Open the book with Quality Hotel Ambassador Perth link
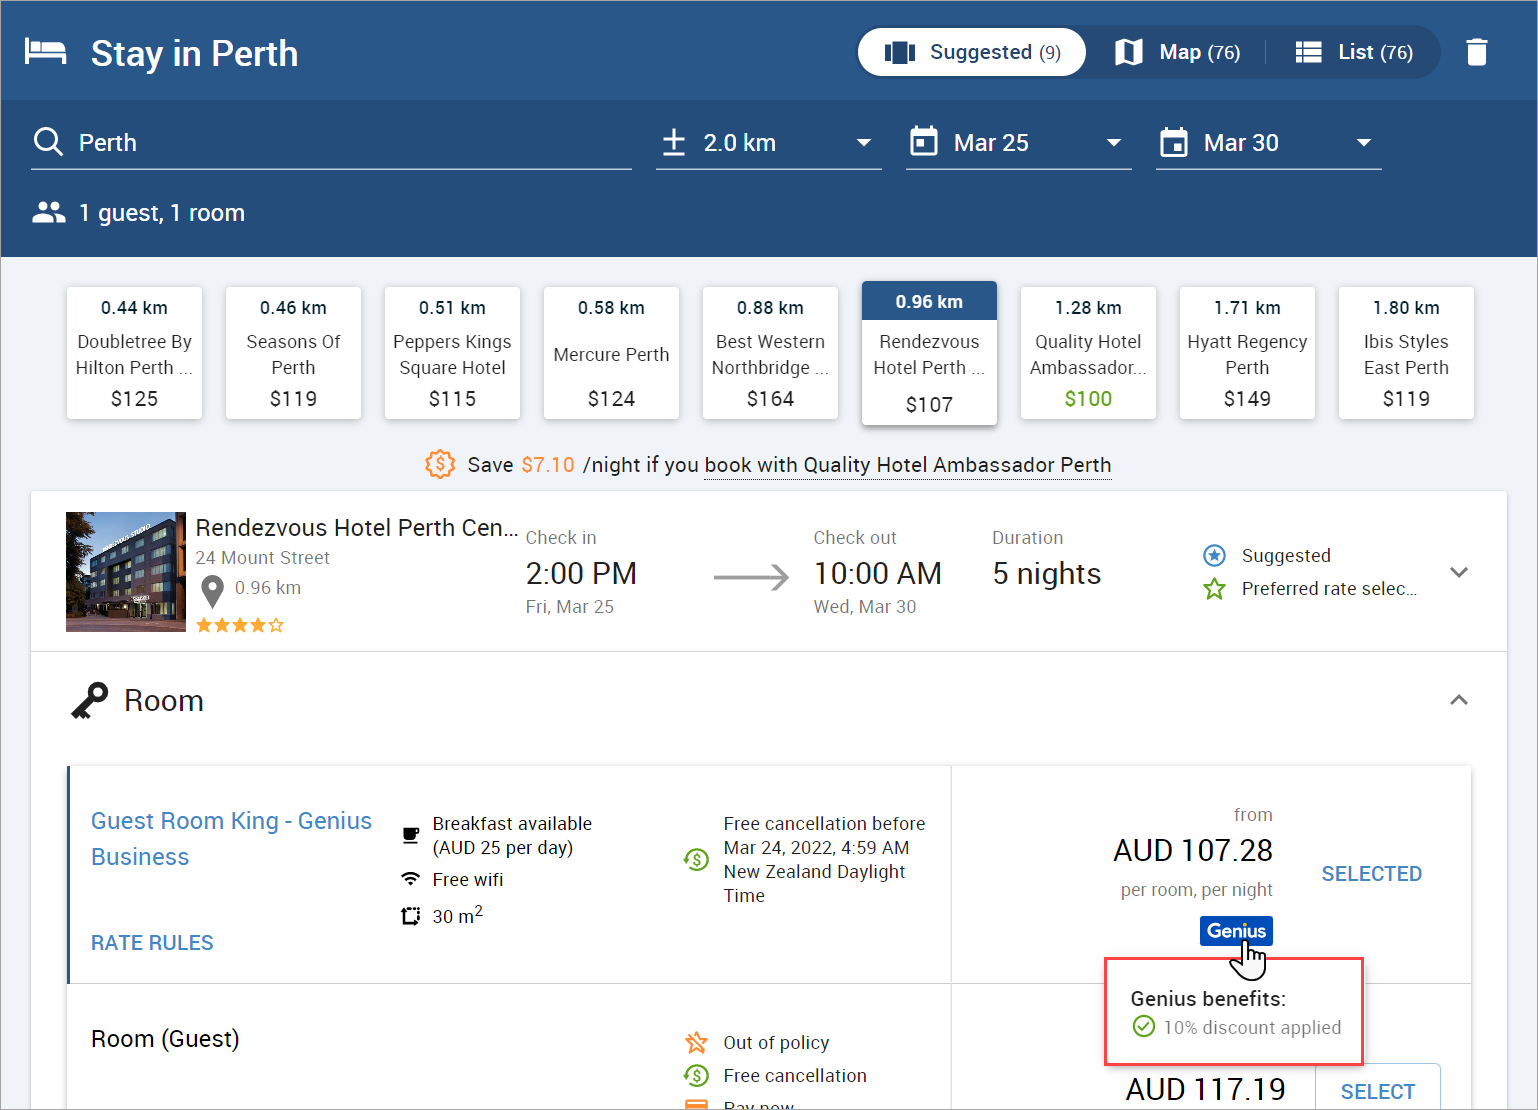1538x1110 pixels. (x=908, y=465)
